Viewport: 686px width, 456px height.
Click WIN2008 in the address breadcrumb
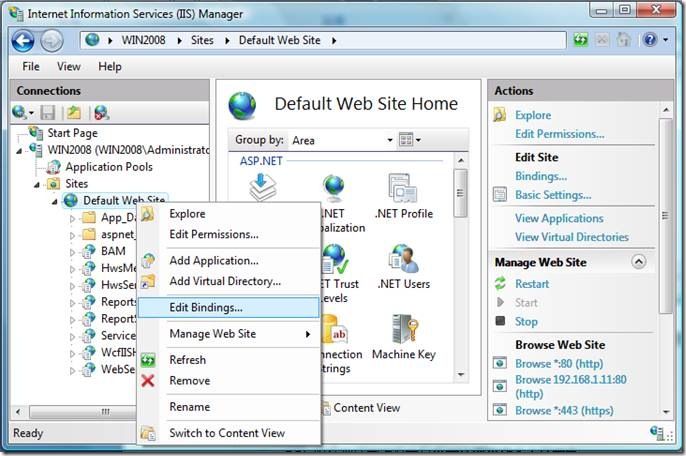(x=144, y=40)
